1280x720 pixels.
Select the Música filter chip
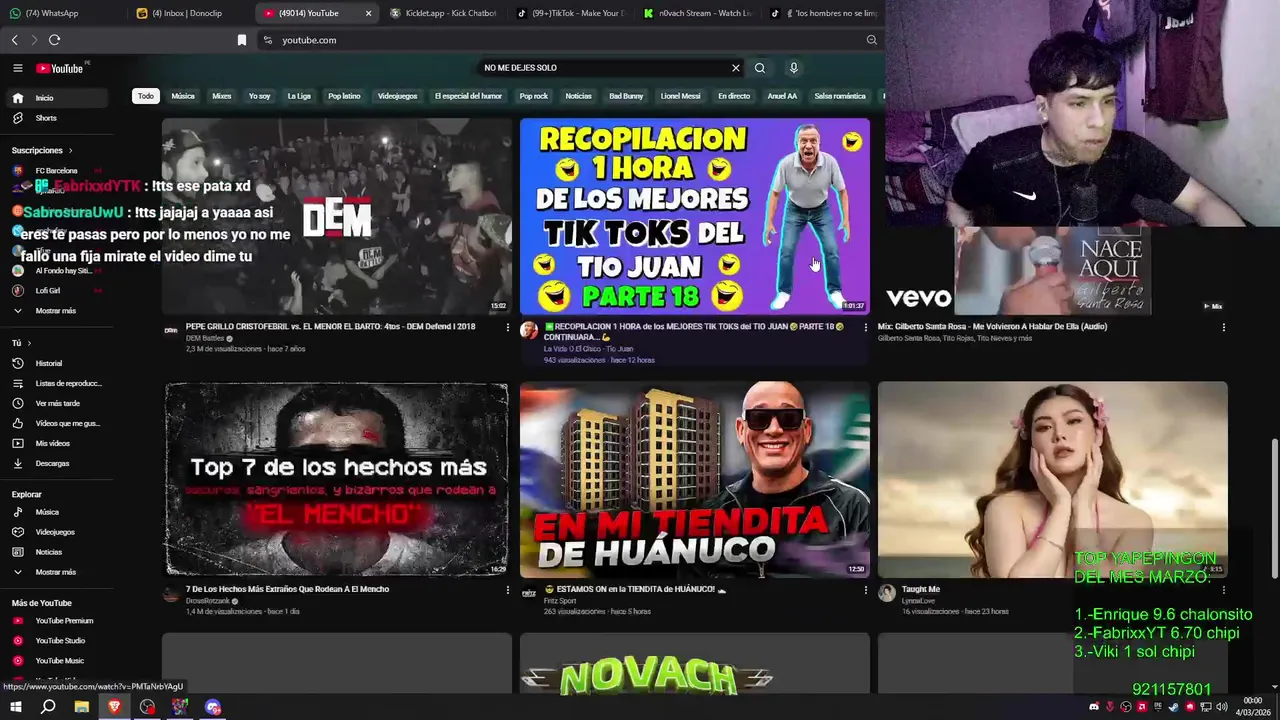(183, 96)
